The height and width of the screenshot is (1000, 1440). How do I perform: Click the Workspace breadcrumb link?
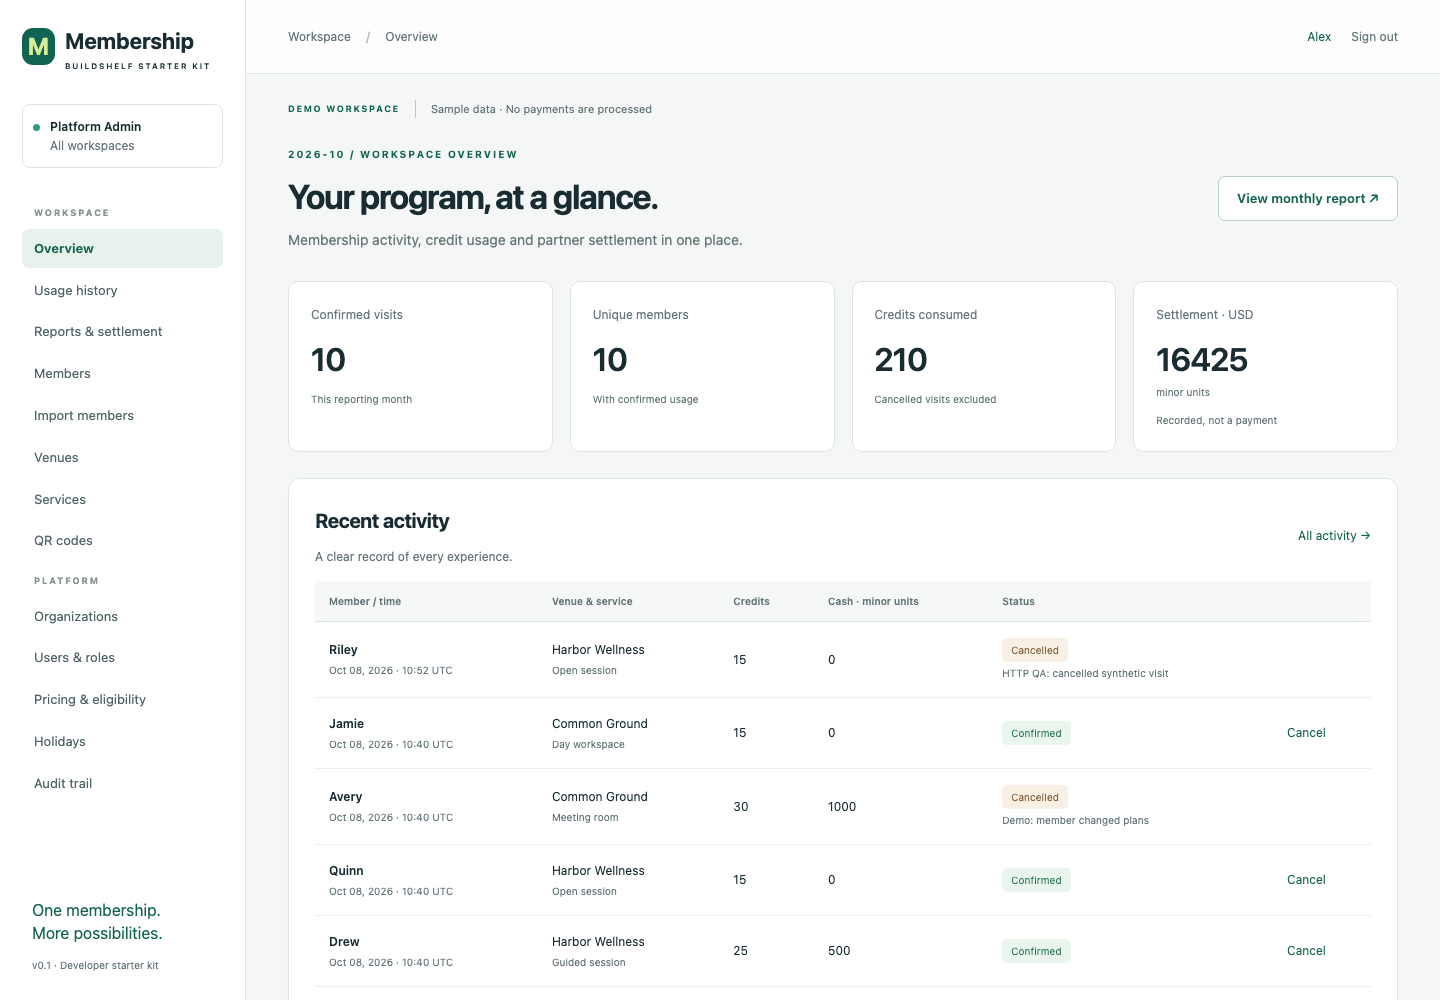click(x=319, y=37)
